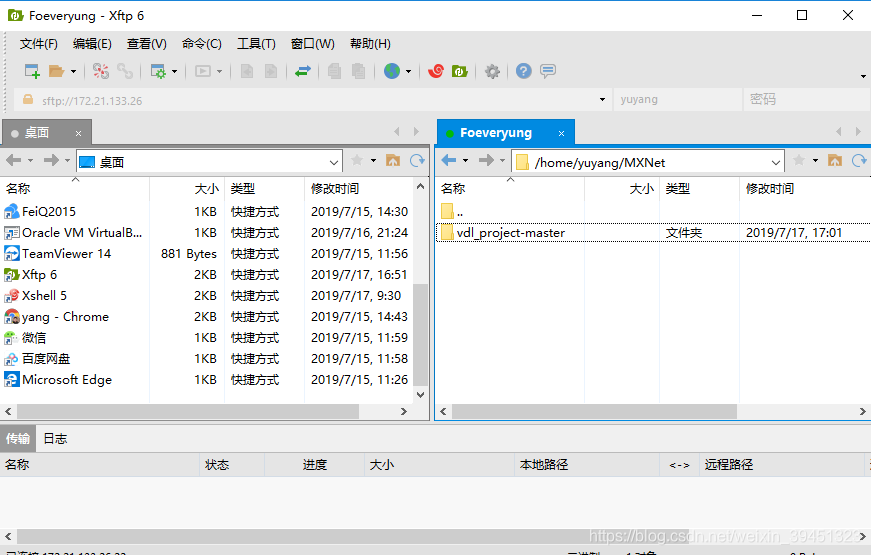Go forward in local pane
871x555 pixels.
(x=52, y=161)
